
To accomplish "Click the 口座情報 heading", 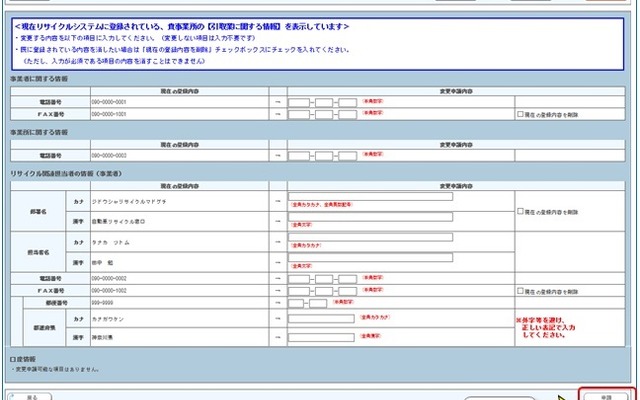I will 23,359.
